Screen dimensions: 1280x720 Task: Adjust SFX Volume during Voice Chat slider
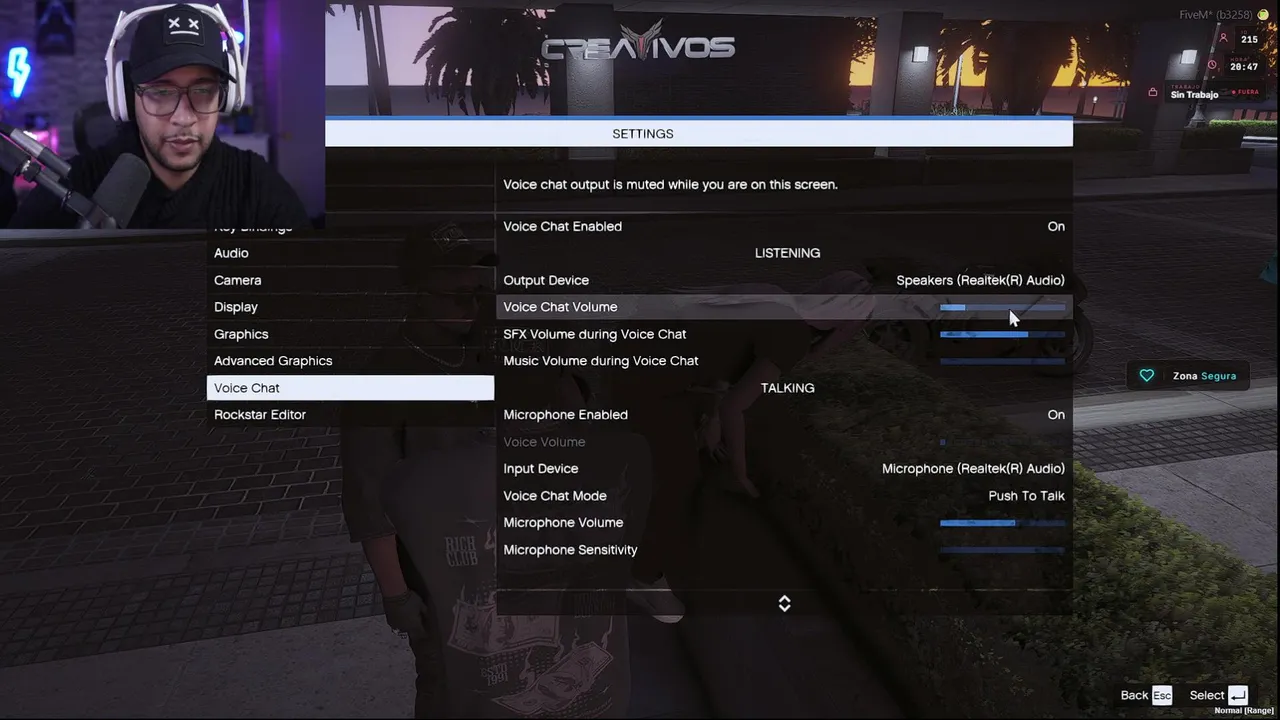[x=1002, y=334]
